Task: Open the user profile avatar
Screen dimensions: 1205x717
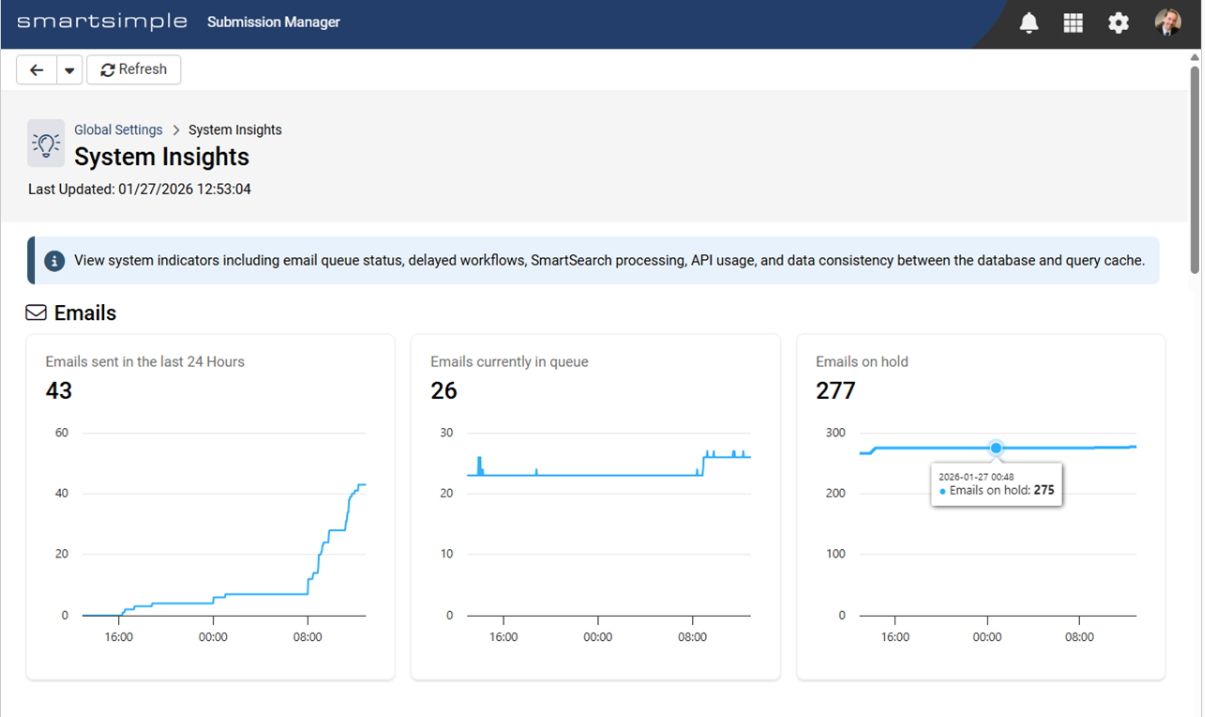Action: coord(1167,22)
